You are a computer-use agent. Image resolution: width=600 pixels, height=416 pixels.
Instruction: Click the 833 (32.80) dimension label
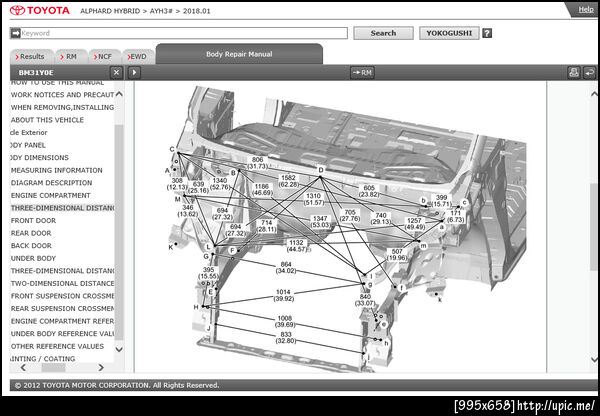[285, 338]
